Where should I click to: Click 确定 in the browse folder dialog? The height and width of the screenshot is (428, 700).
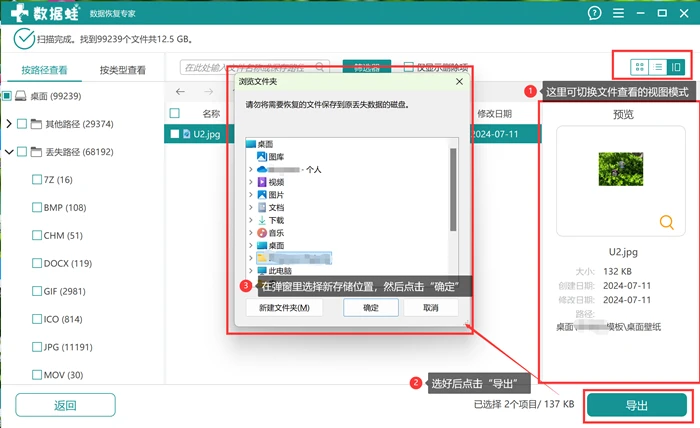(371, 307)
